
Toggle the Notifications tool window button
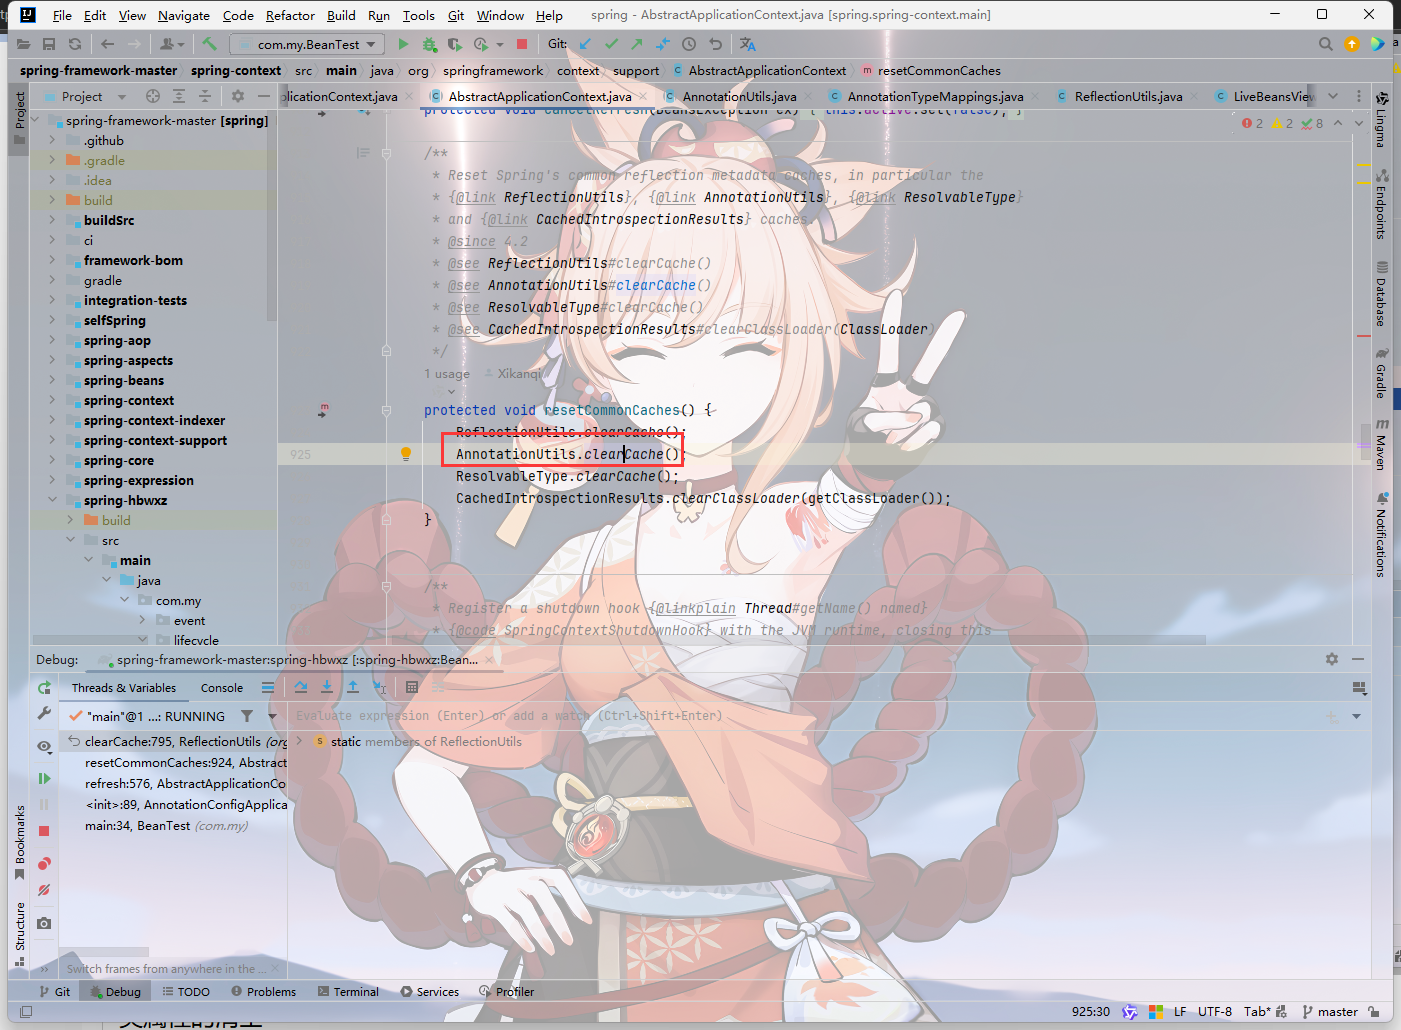point(1381,535)
